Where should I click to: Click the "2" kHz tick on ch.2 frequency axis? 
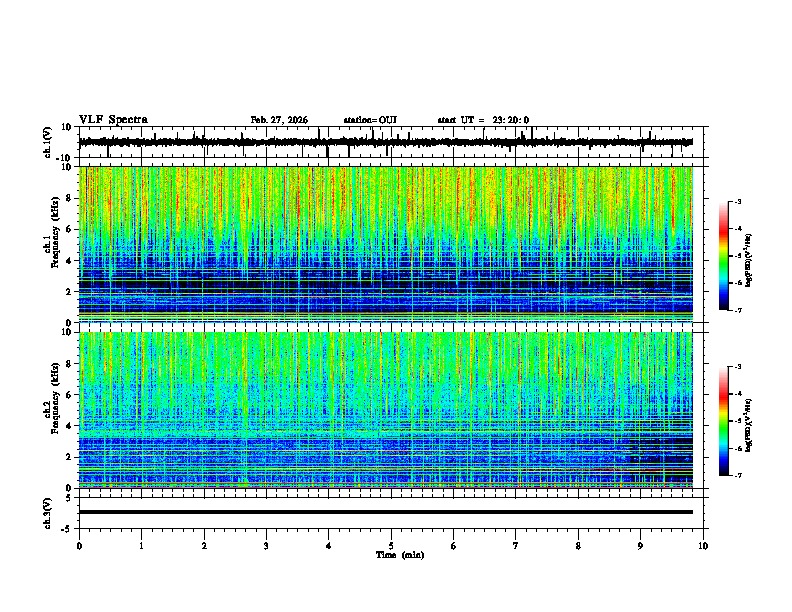pos(69,457)
